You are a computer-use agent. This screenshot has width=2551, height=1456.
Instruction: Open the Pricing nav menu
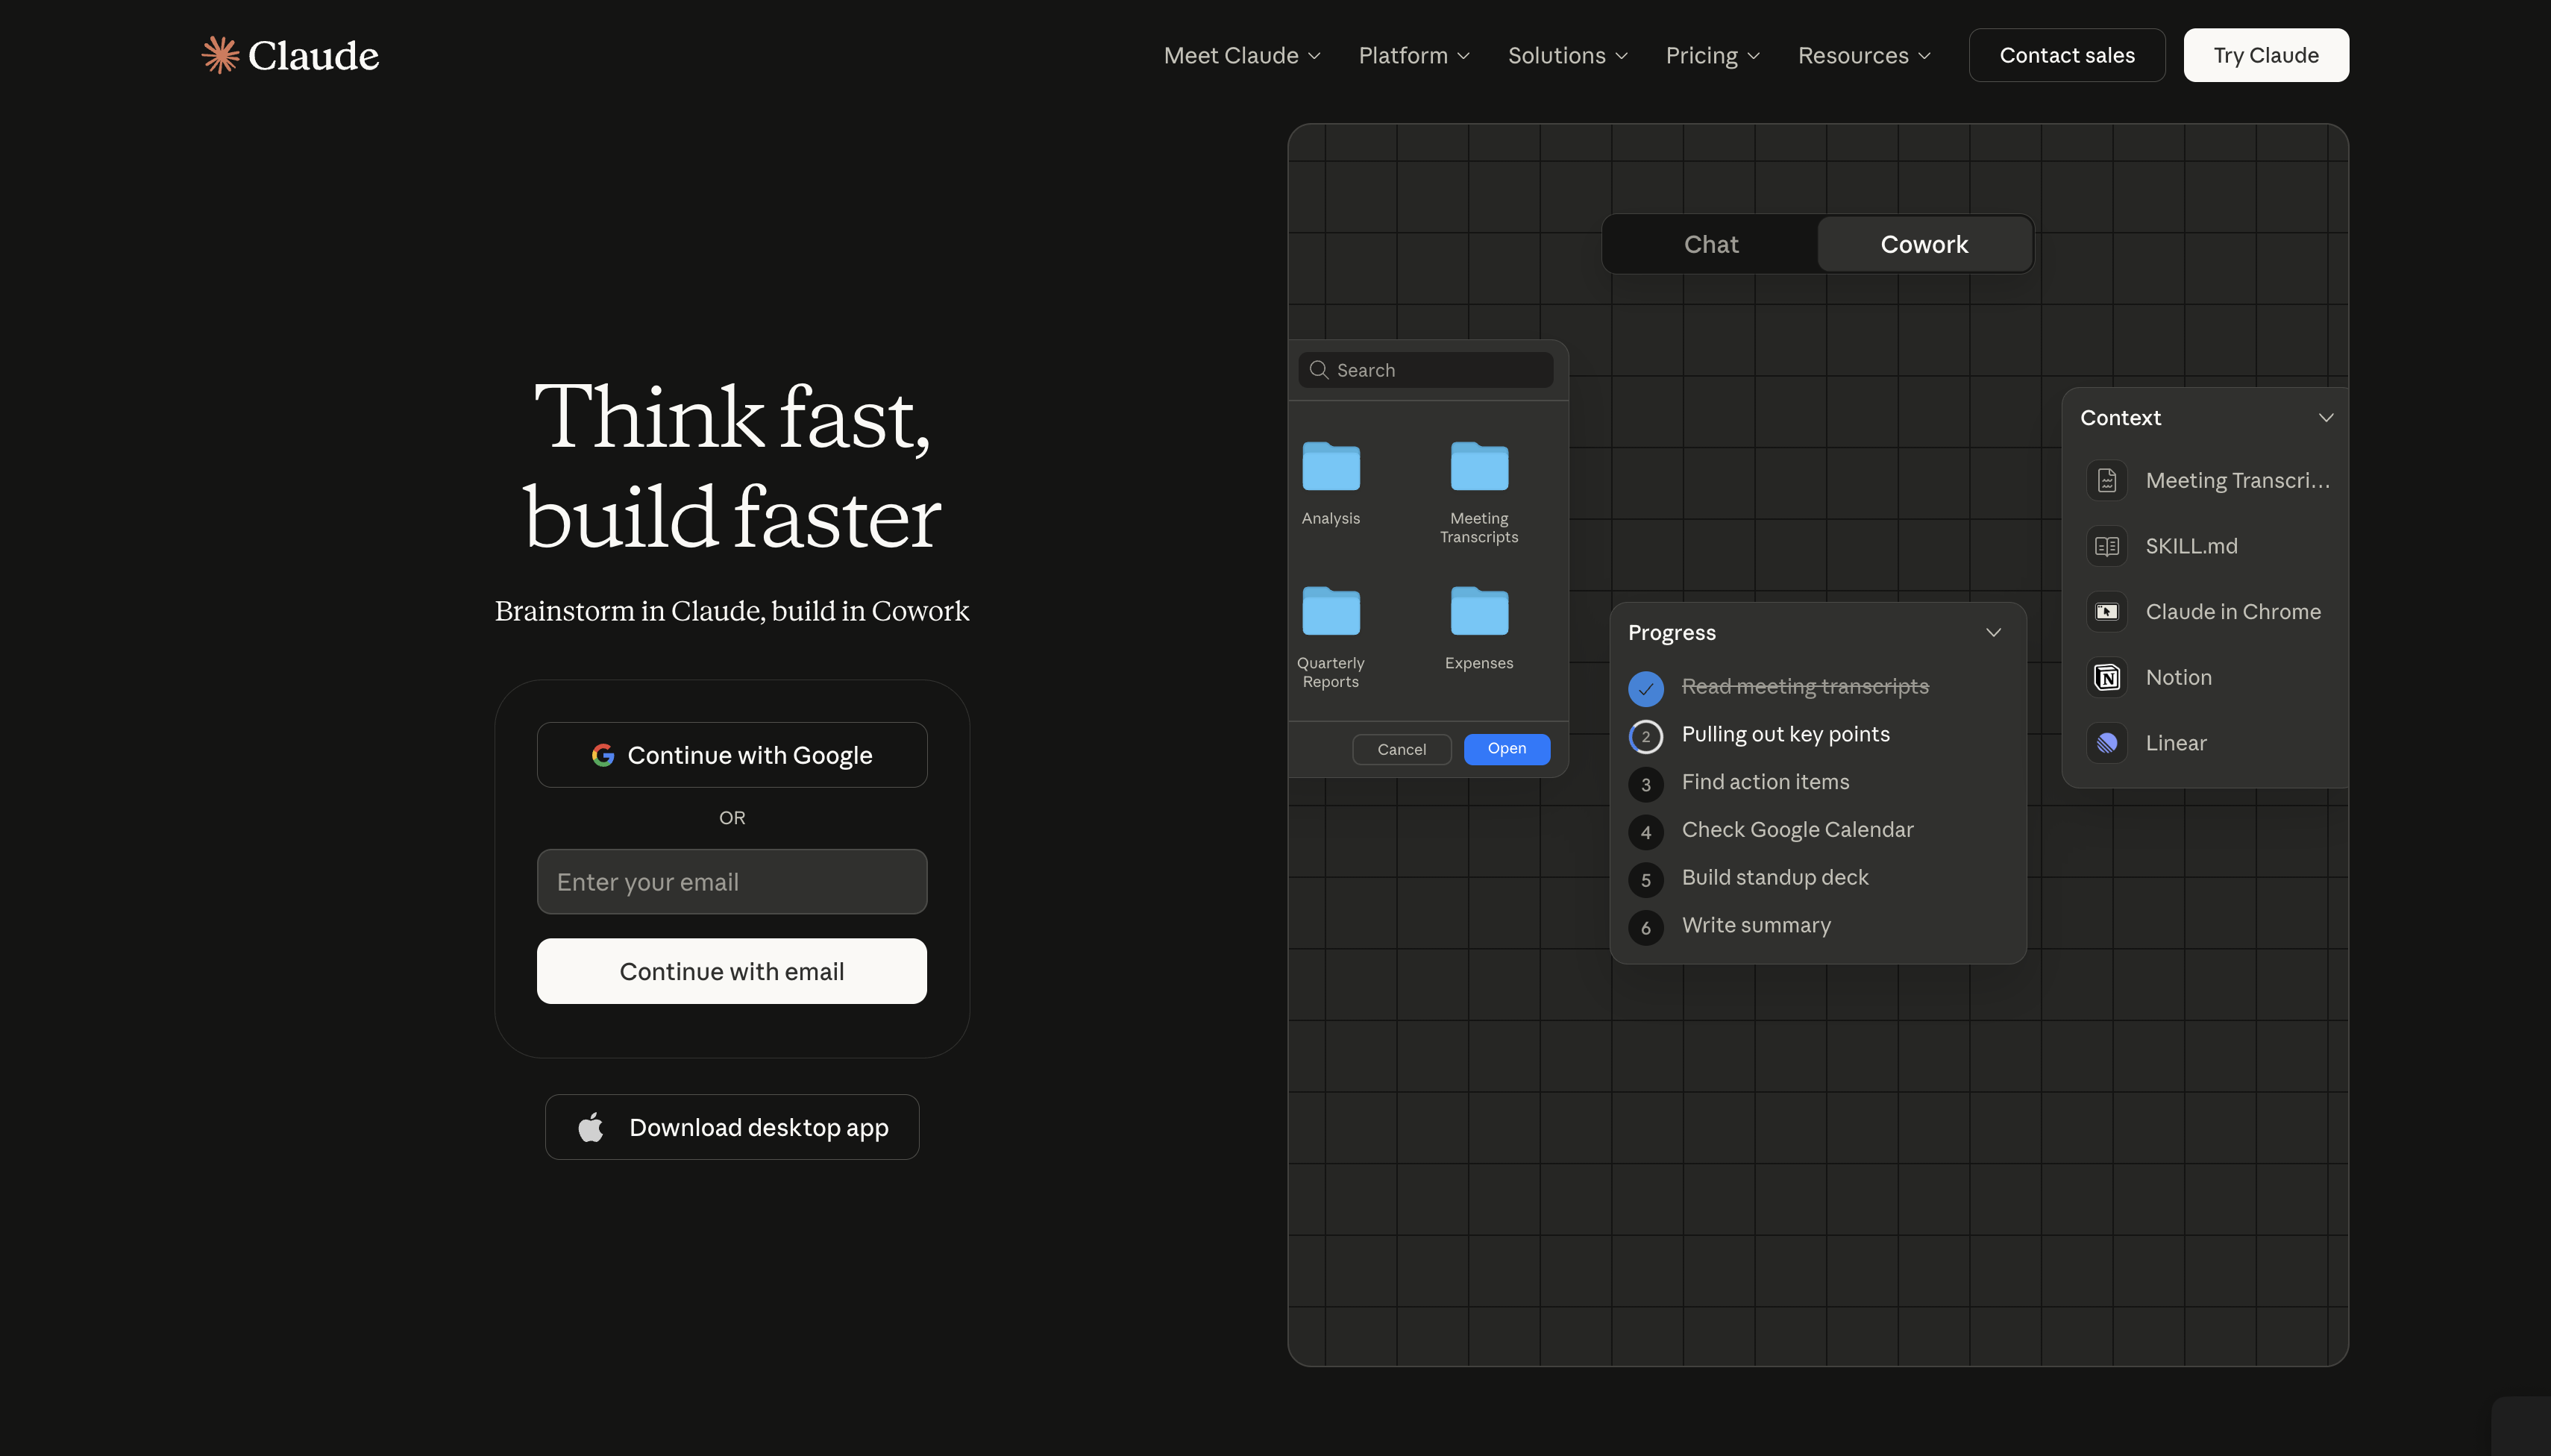pyautogui.click(x=1711, y=56)
